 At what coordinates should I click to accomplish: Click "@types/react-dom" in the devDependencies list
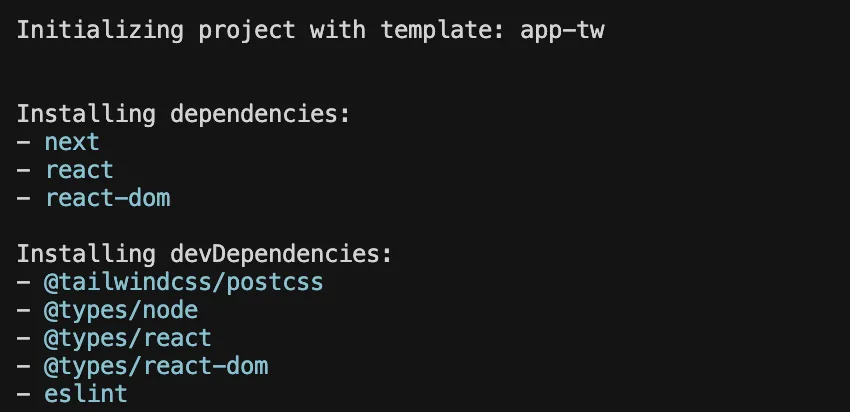(156, 366)
